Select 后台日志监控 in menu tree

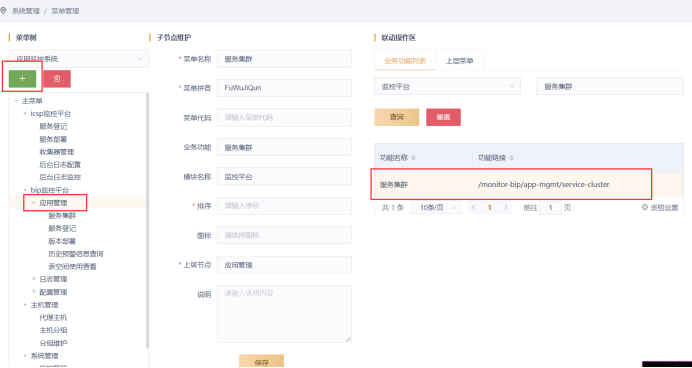click(60, 177)
